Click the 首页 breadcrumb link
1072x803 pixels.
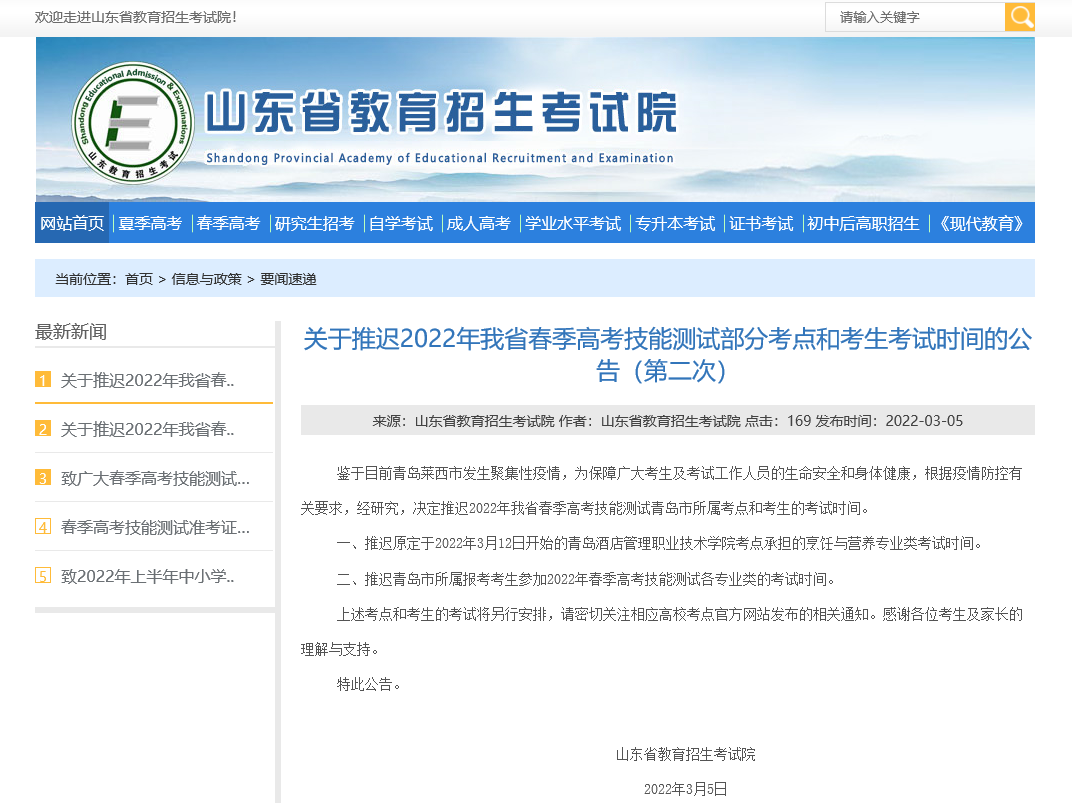pyautogui.click(x=139, y=279)
